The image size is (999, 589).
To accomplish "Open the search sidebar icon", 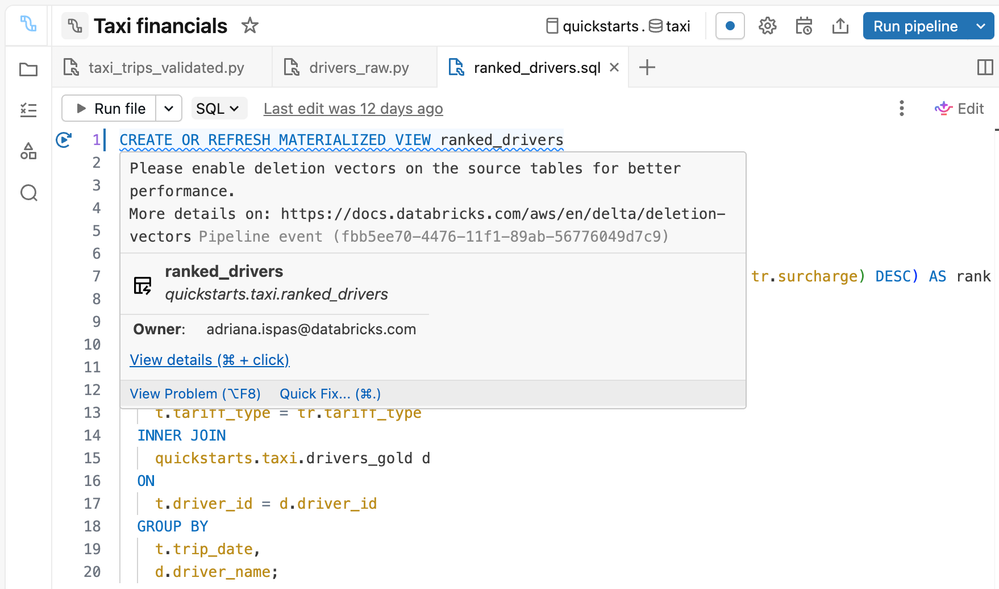I will pyautogui.click(x=29, y=193).
